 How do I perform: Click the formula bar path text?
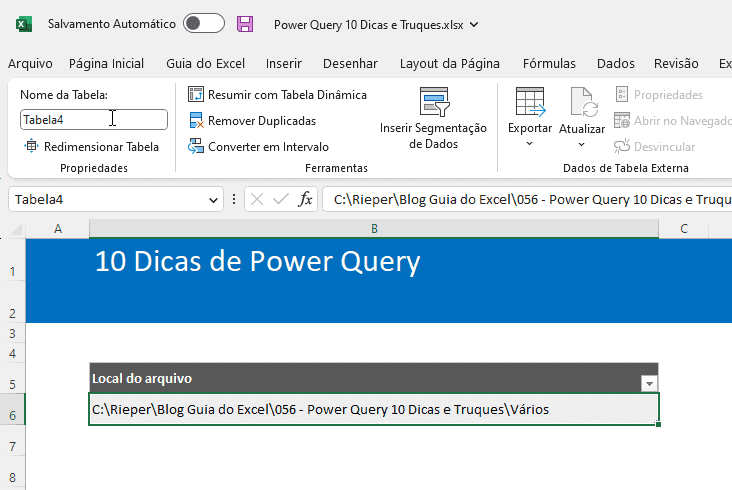[x=532, y=200]
